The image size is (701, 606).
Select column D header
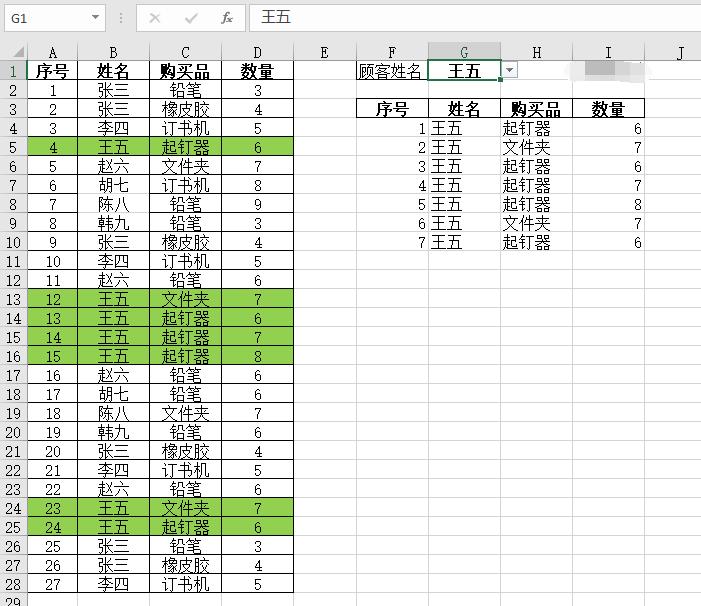[258, 52]
